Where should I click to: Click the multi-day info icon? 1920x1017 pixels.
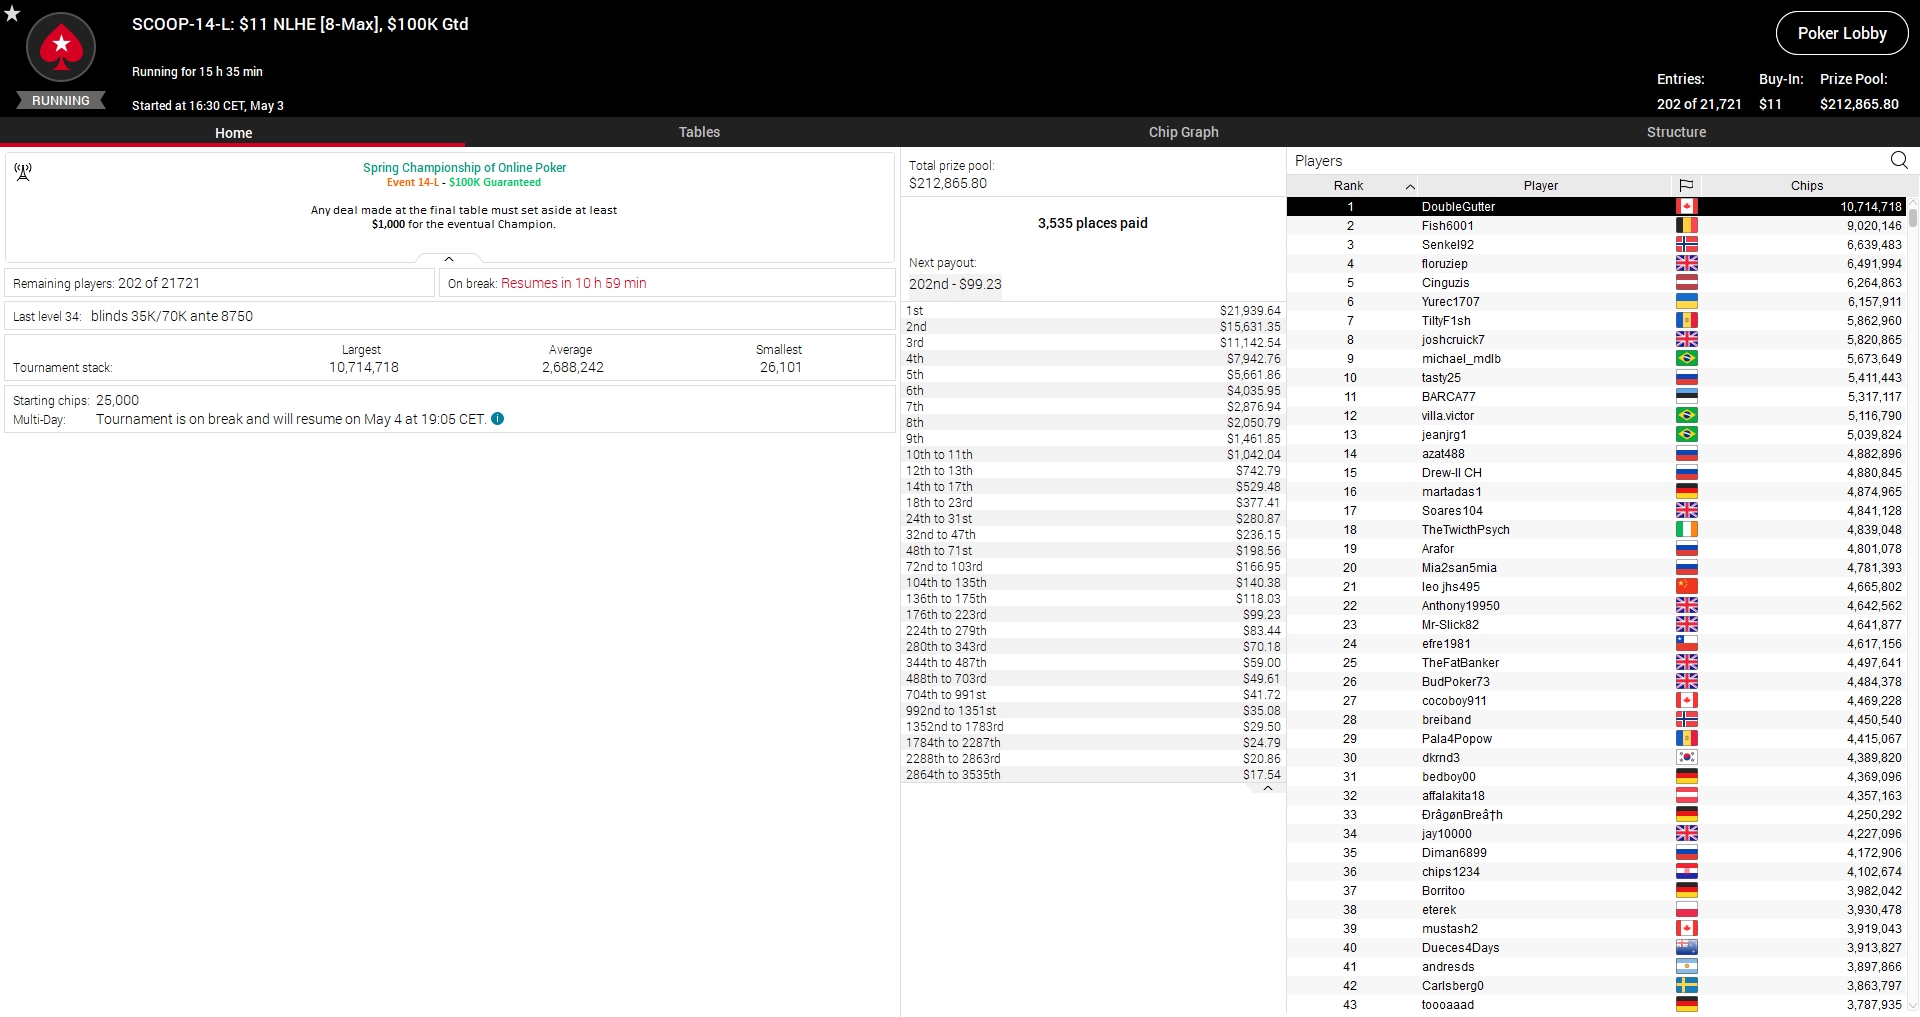click(x=498, y=419)
